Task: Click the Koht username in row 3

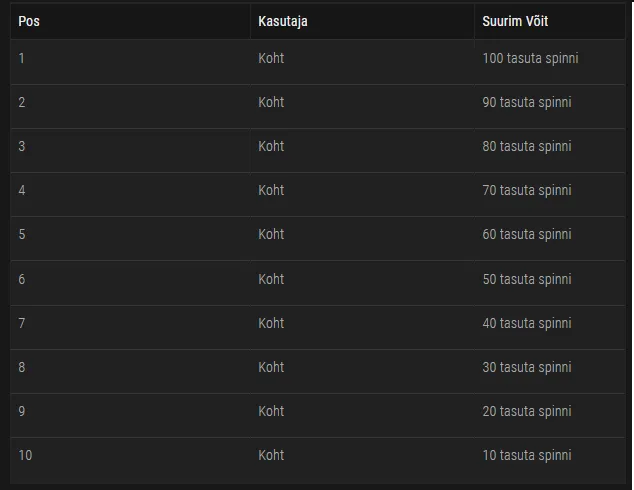Action: [x=271, y=146]
